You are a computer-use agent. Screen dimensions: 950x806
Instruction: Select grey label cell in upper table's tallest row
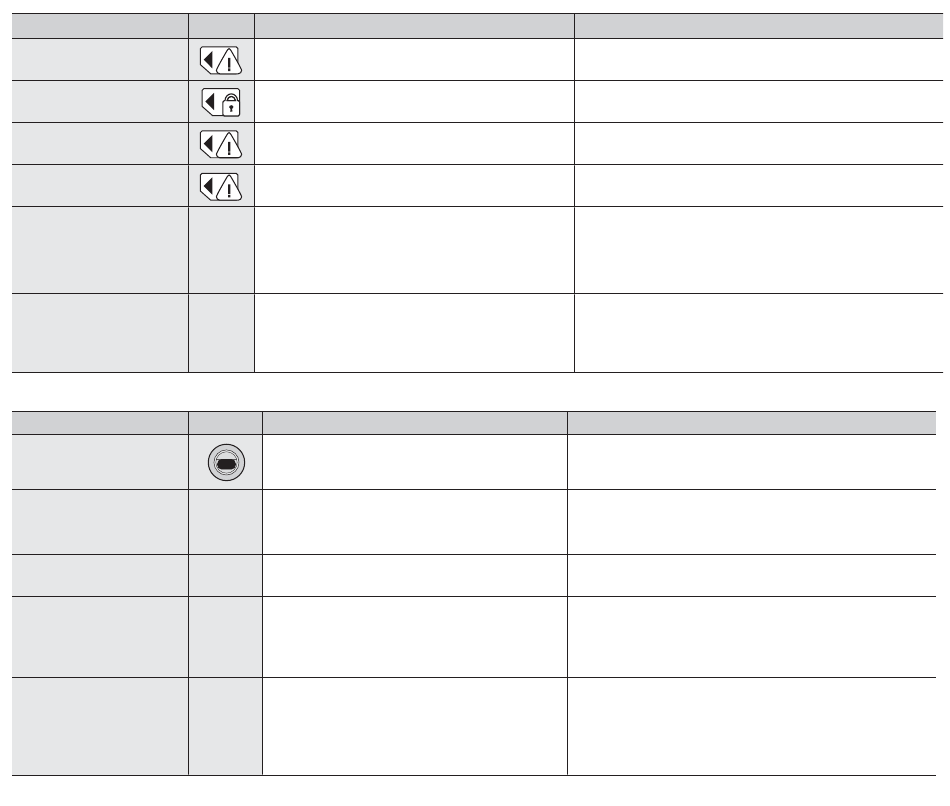pos(100,250)
